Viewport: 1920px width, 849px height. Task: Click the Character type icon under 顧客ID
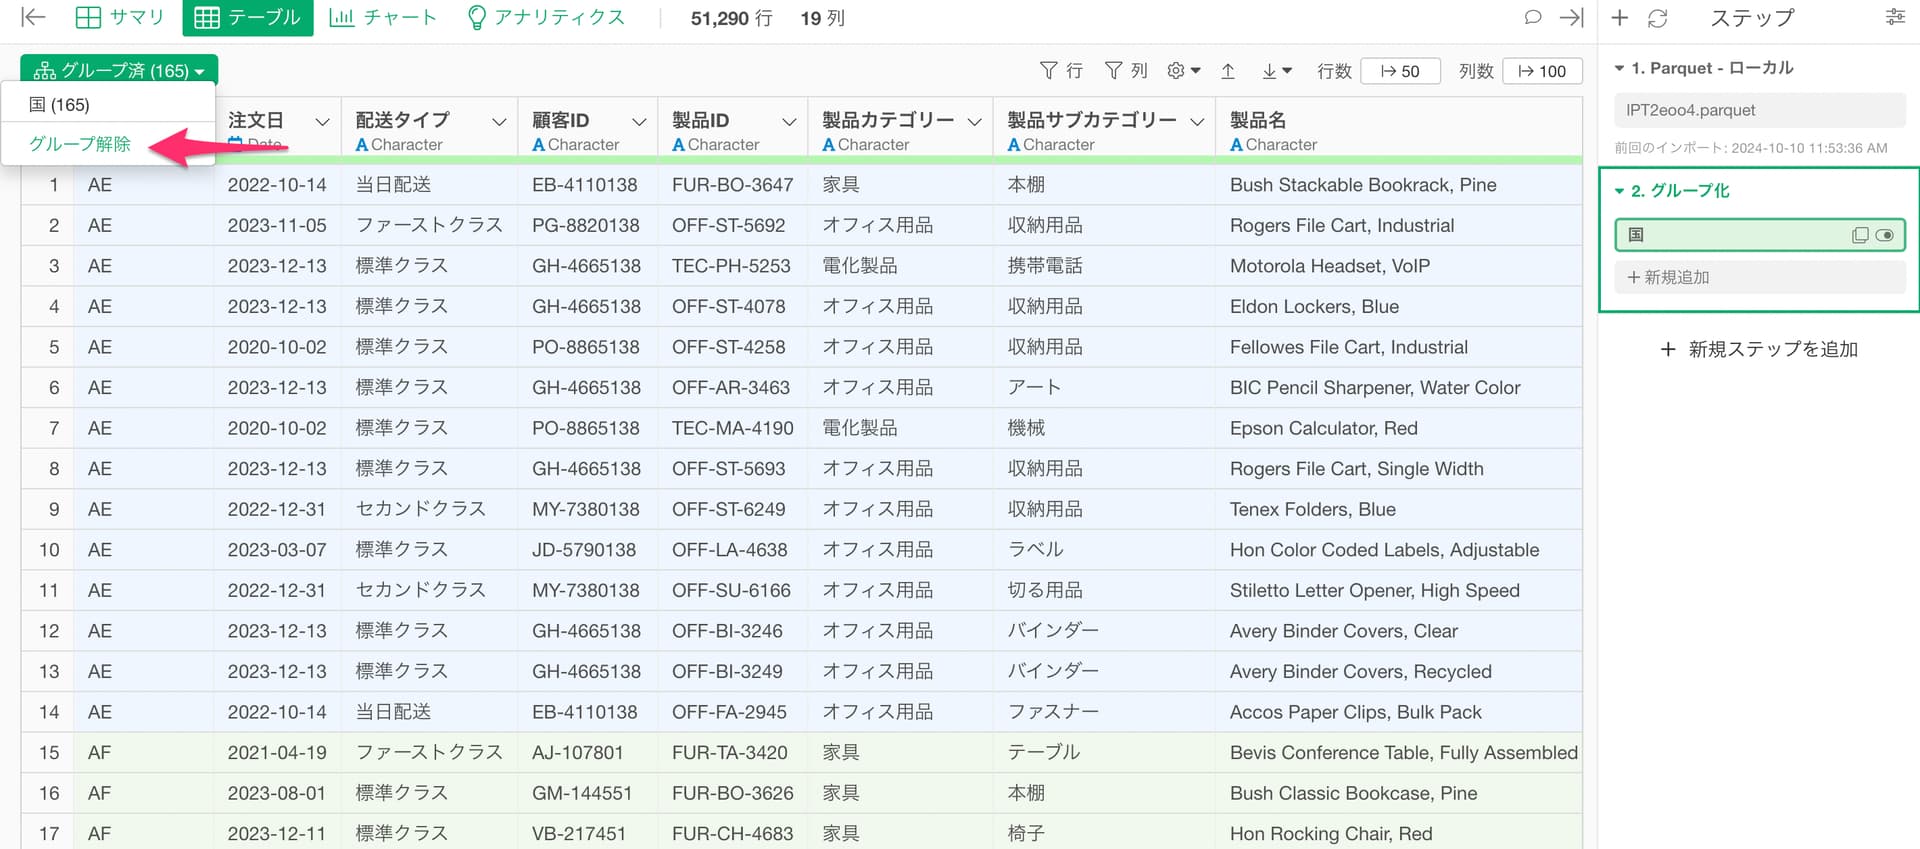538,145
